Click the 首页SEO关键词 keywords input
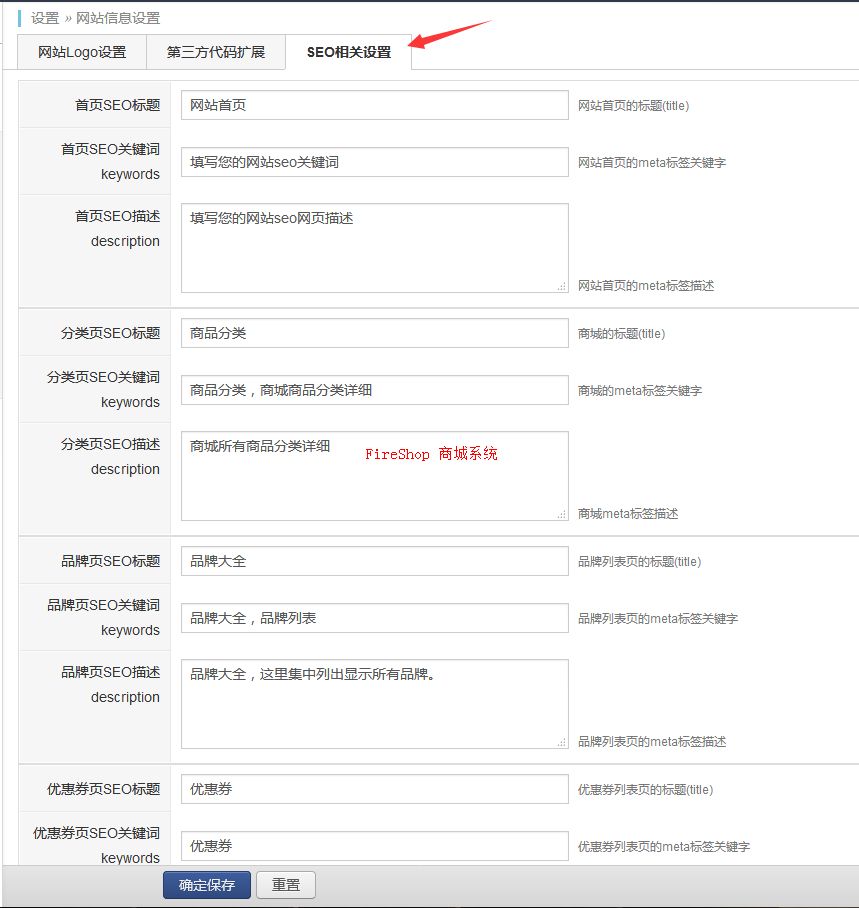Screen dimensions: 859x908 pos(375,162)
